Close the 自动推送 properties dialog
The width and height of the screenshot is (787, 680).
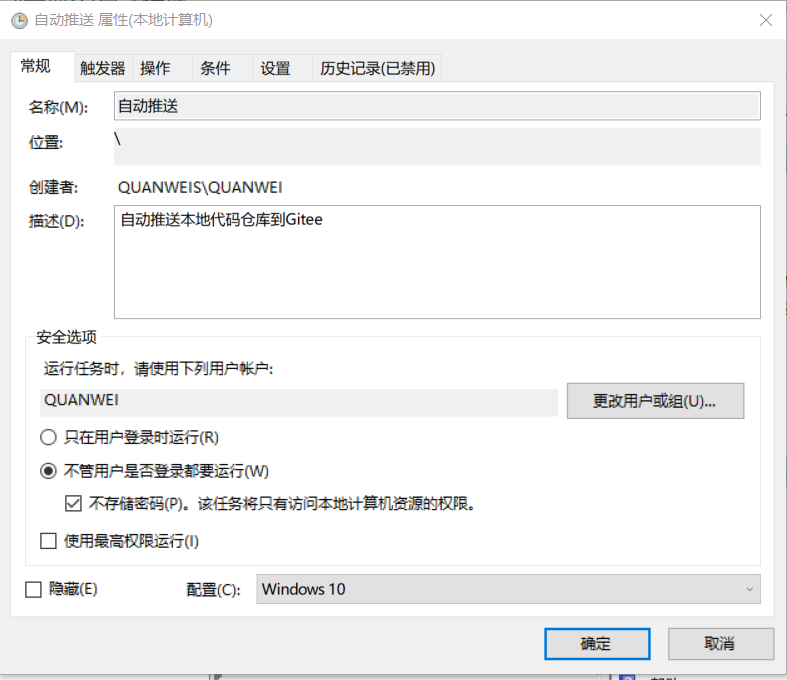tap(765, 20)
